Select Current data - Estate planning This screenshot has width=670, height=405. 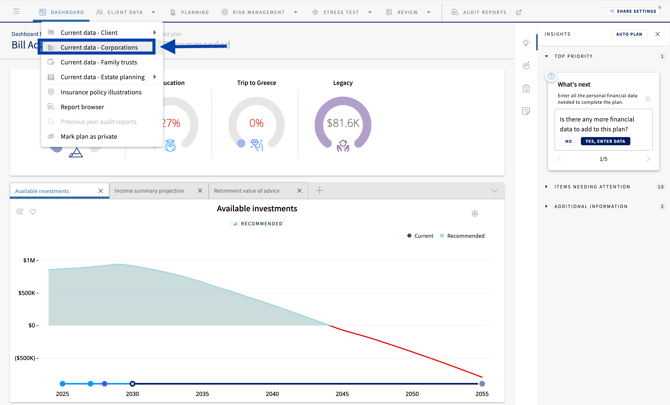click(102, 77)
